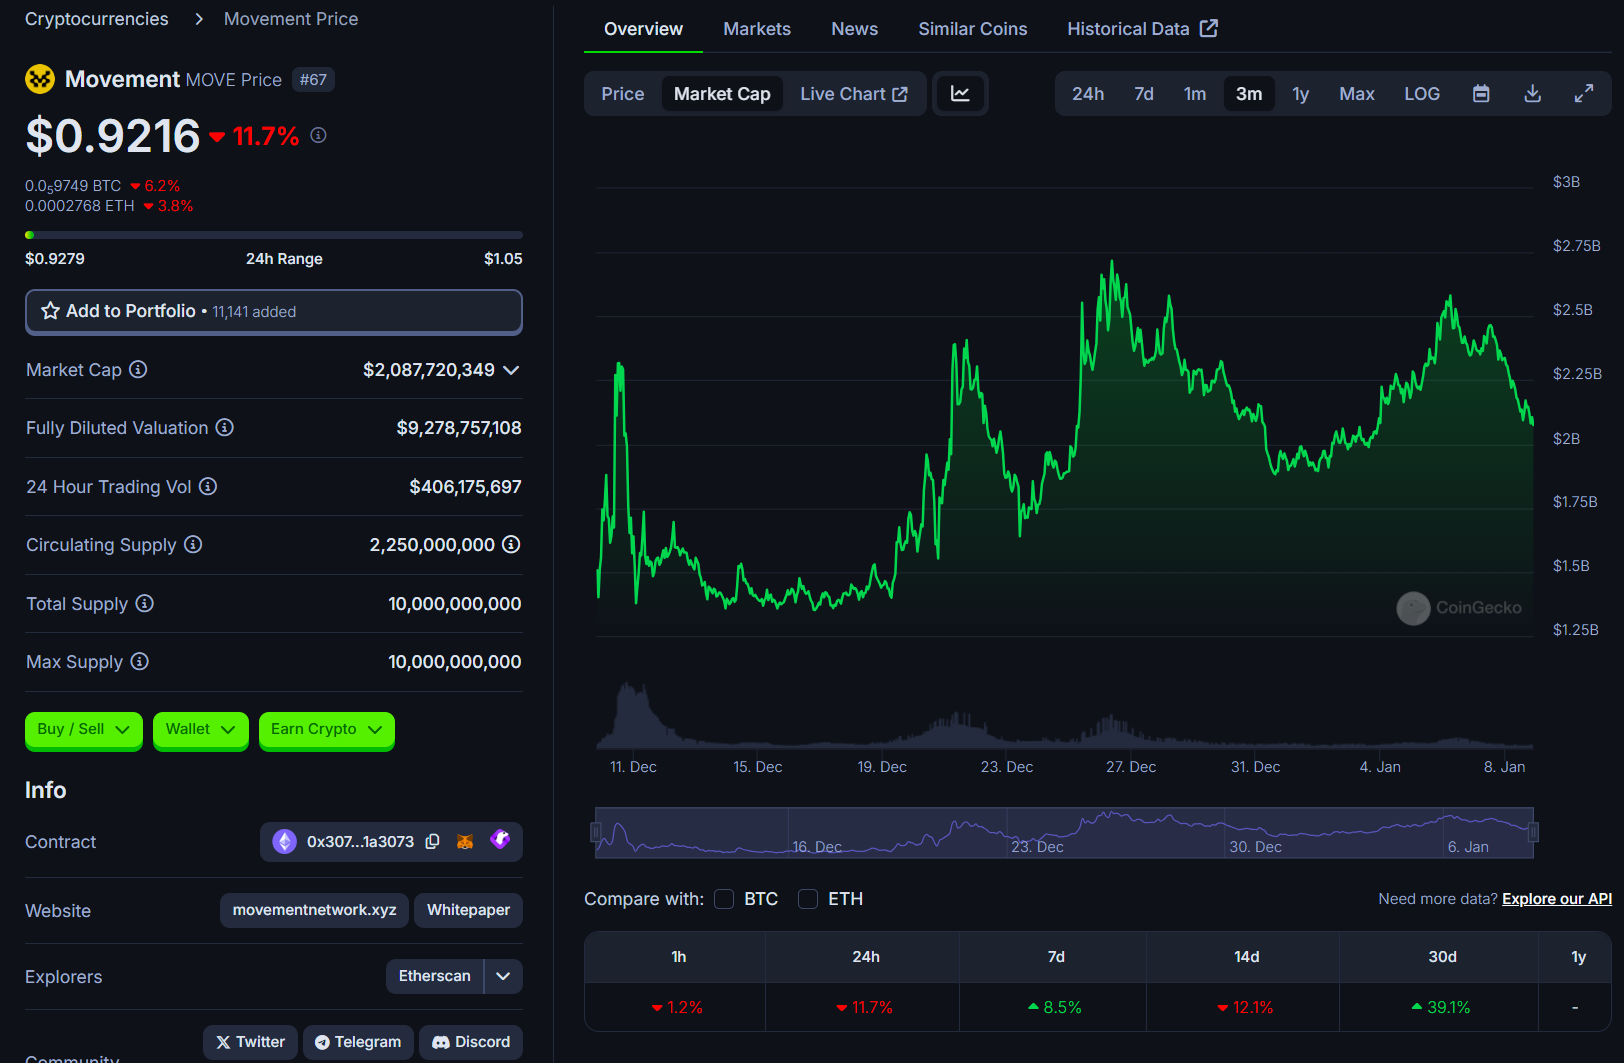Image resolution: width=1624 pixels, height=1063 pixels.
Task: Click the X icon on the Twitter button
Action: pos(223,1042)
